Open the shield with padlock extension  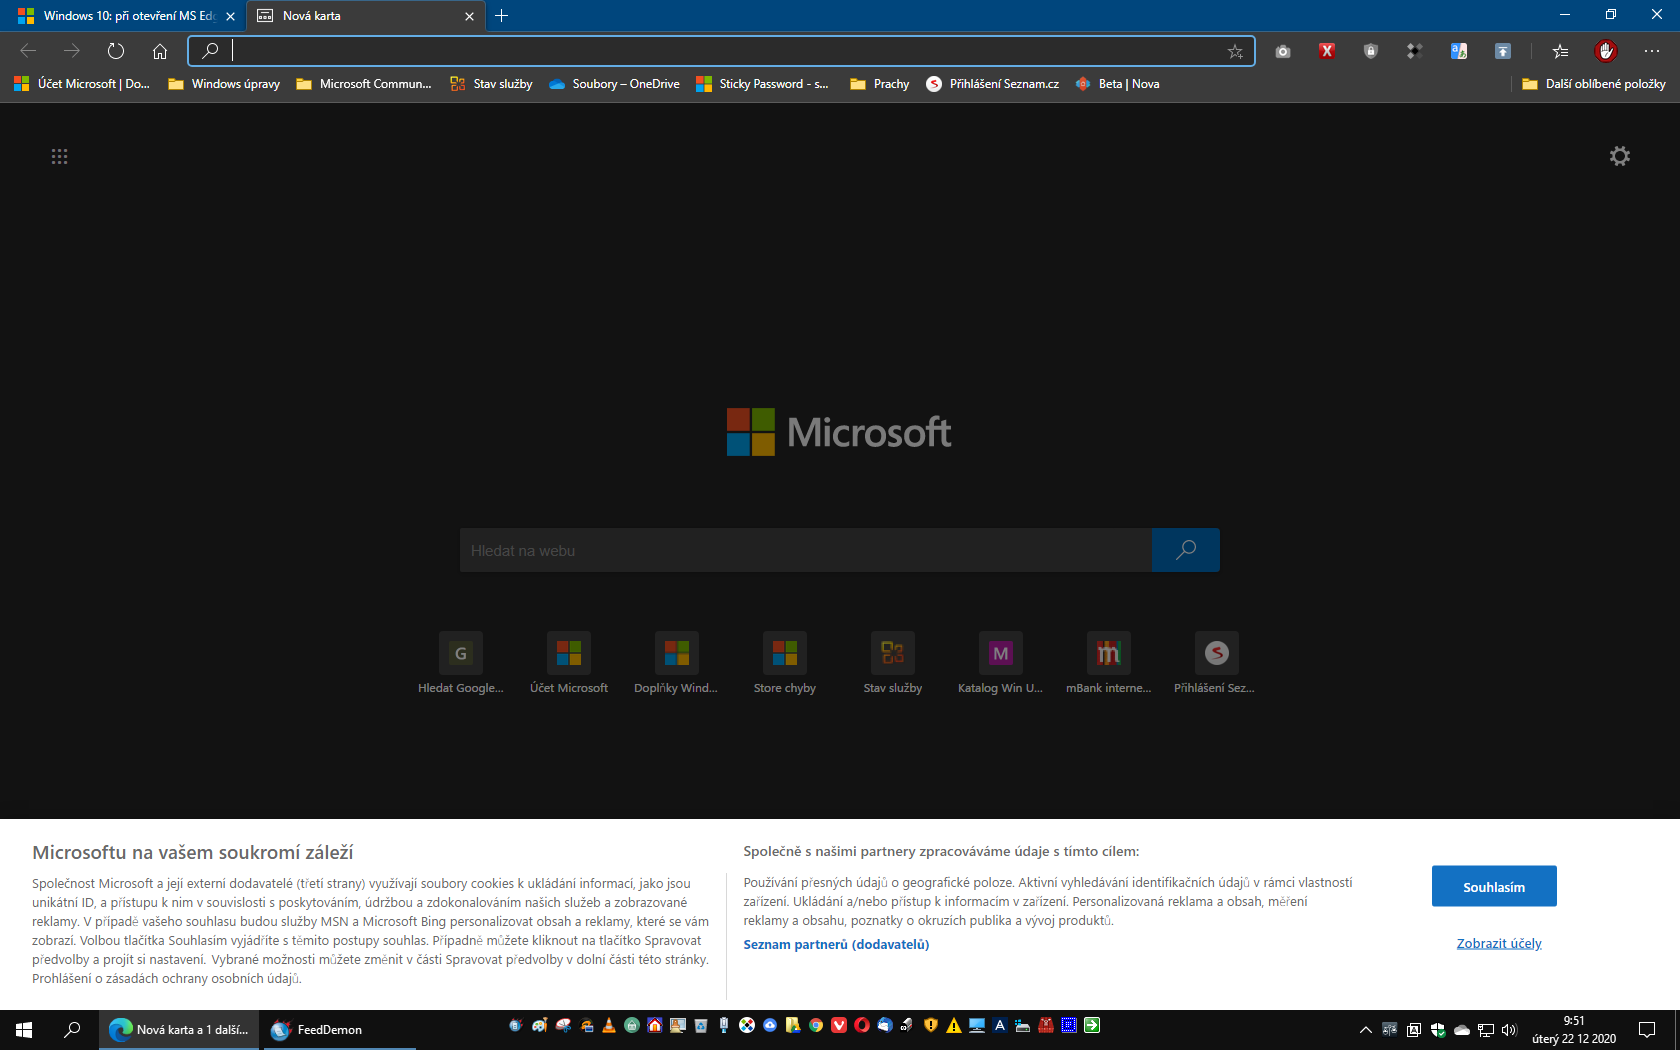(1371, 51)
